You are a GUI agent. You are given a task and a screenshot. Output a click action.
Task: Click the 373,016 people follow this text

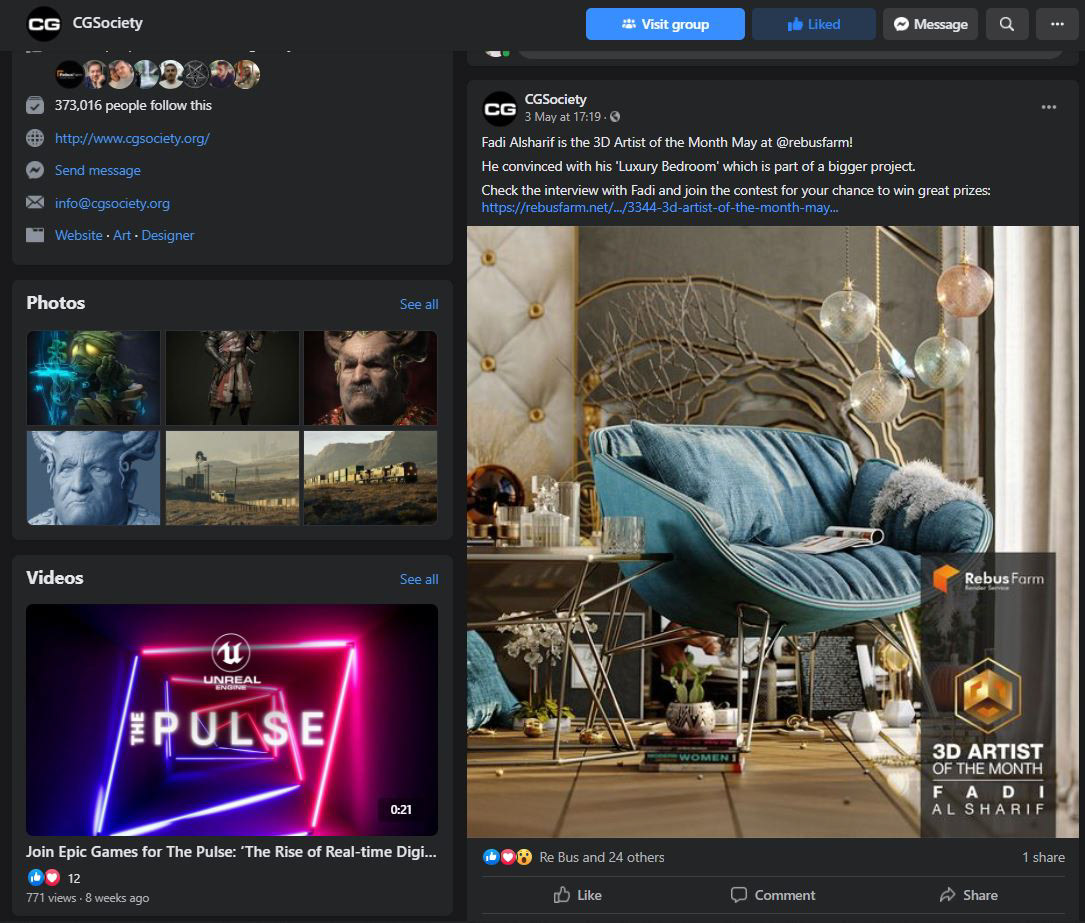[133, 105]
